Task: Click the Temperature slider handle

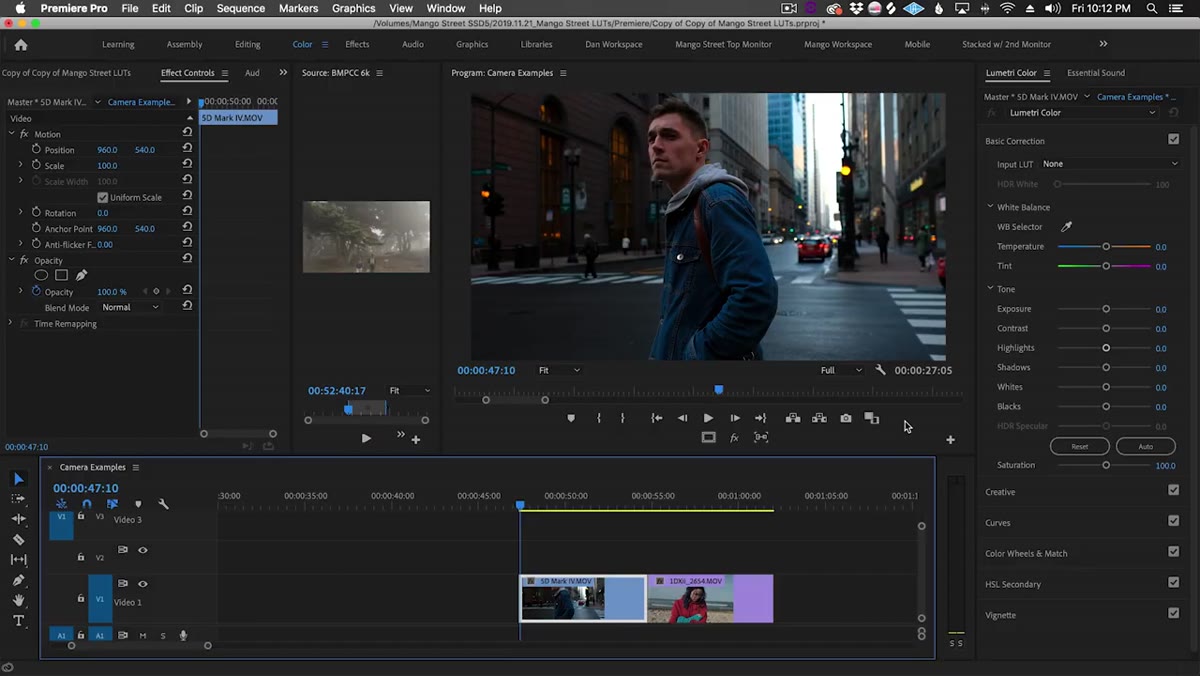Action: coord(1106,246)
